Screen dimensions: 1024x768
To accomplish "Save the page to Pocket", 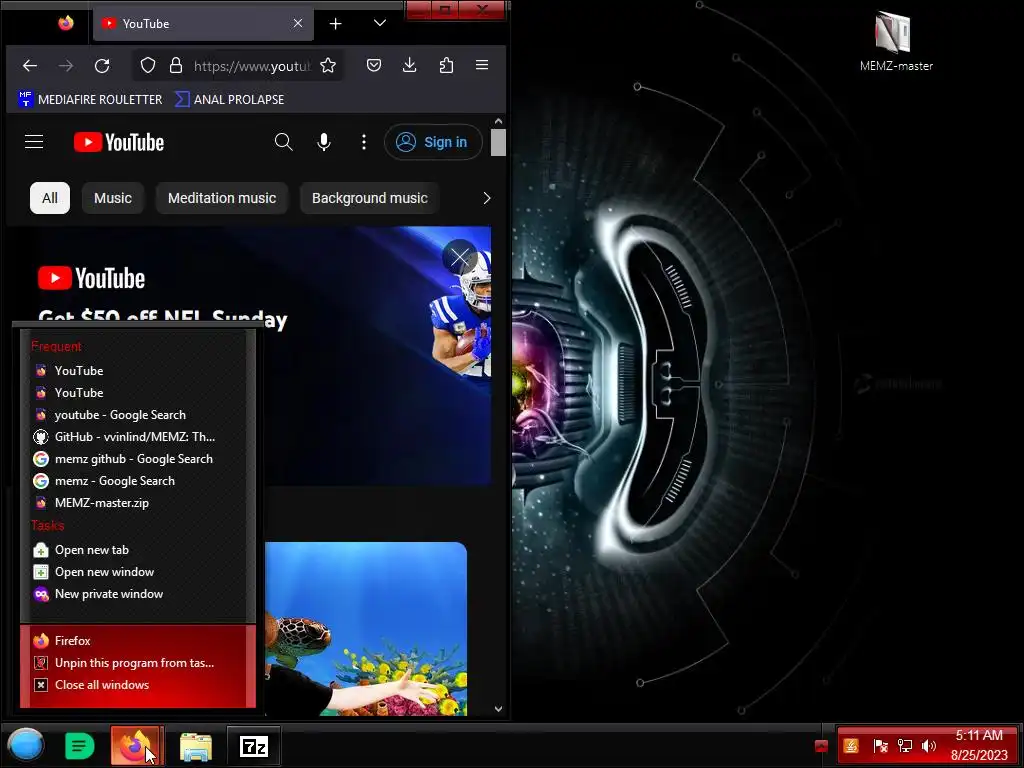I will tap(374, 65).
